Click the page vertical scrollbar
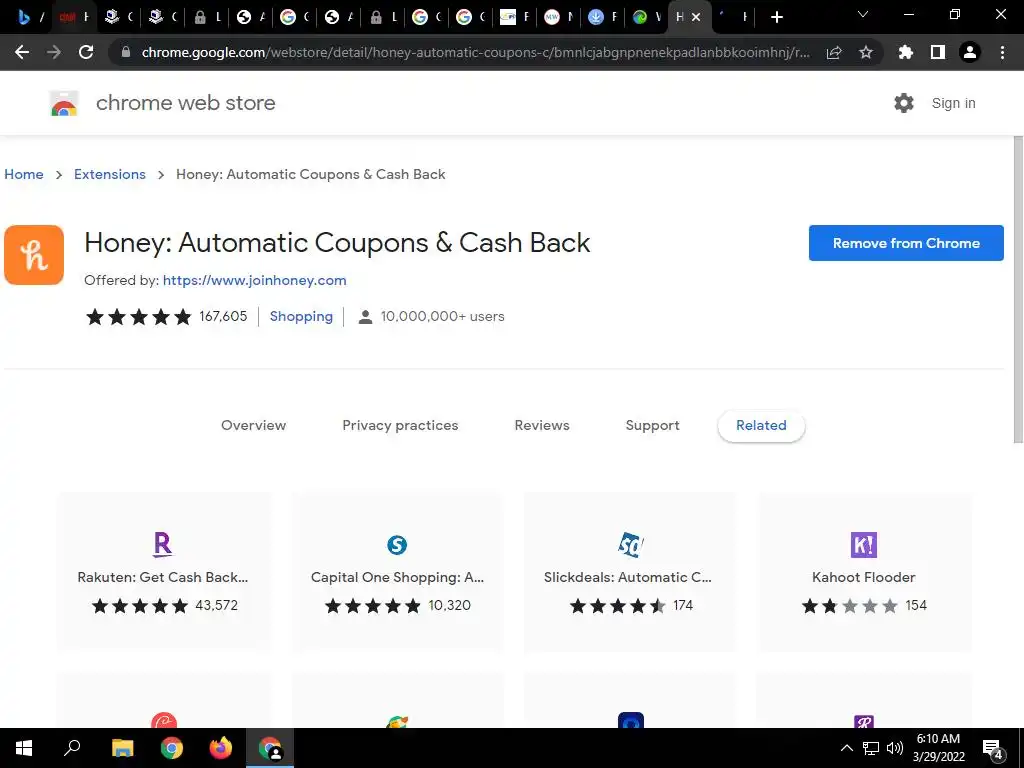Screen dimensions: 1024x768 click(1017, 290)
